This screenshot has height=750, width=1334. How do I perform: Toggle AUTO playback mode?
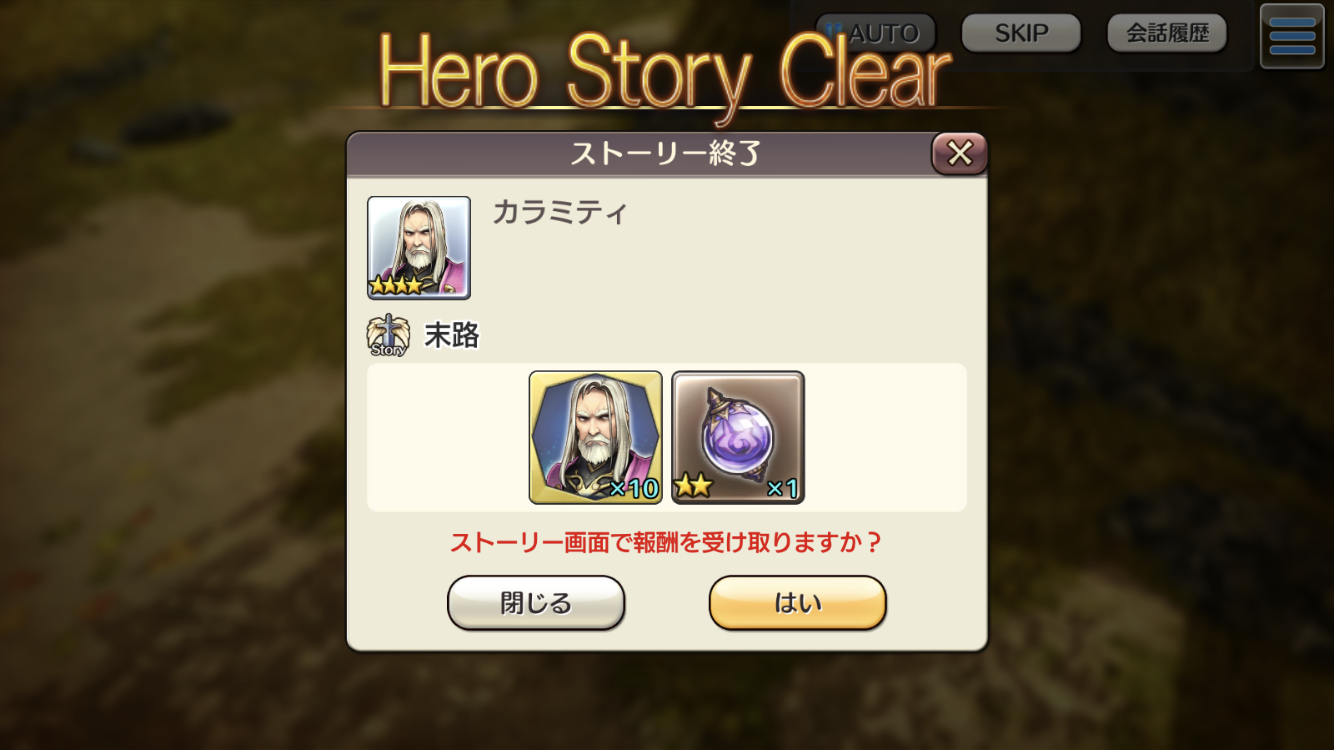(x=876, y=33)
